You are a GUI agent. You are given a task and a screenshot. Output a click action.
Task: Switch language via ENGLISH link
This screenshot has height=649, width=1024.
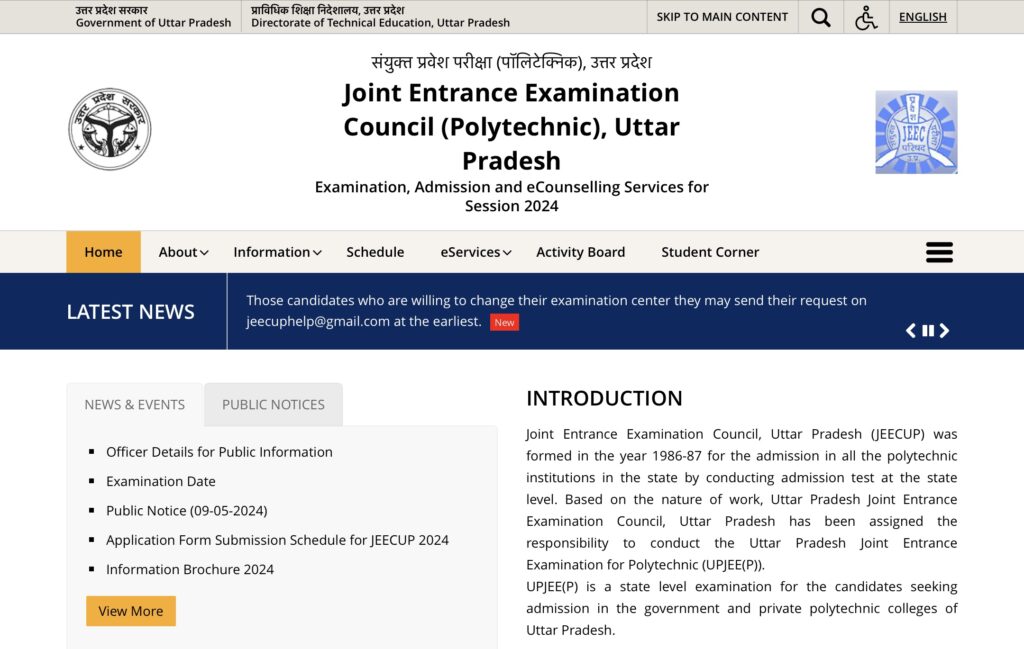pos(922,17)
